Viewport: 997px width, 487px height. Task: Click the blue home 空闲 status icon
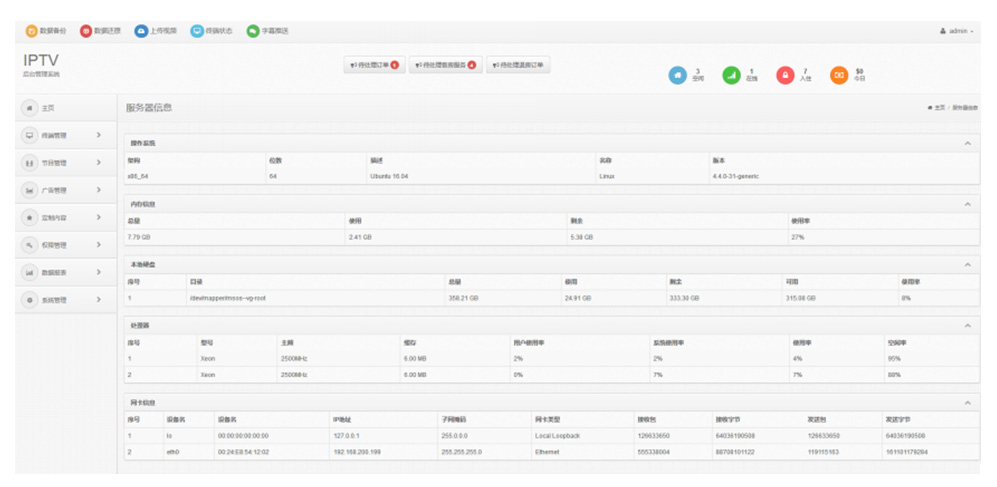677,75
